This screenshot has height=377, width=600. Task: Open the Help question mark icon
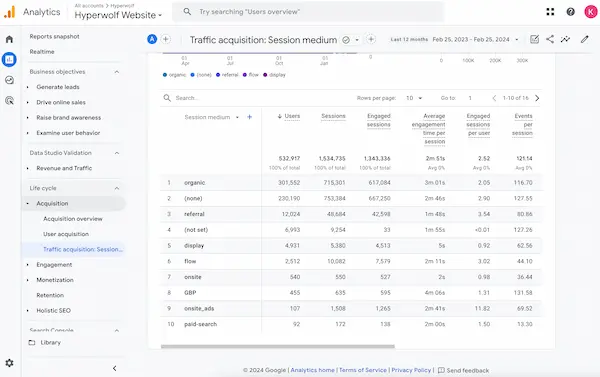[x=571, y=12]
